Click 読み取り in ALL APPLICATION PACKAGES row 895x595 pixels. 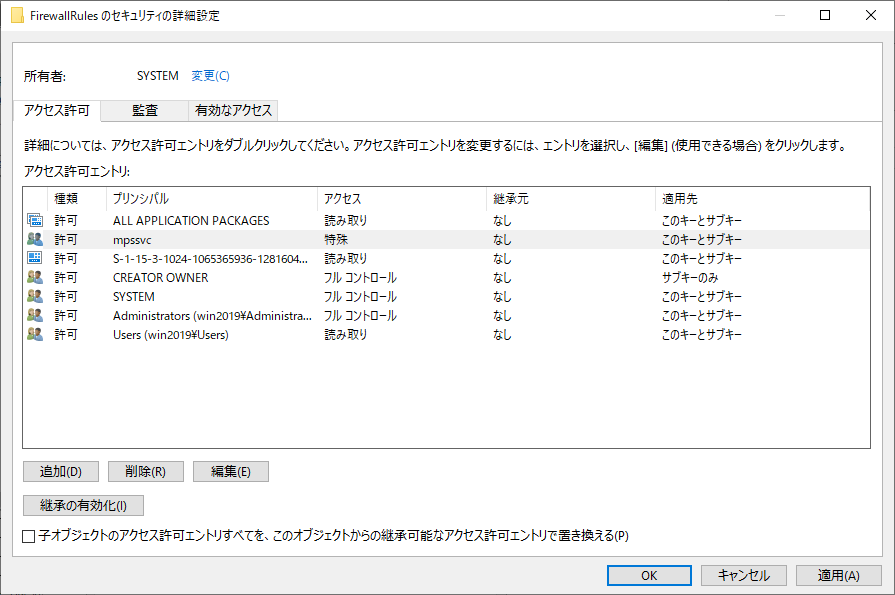pos(345,220)
